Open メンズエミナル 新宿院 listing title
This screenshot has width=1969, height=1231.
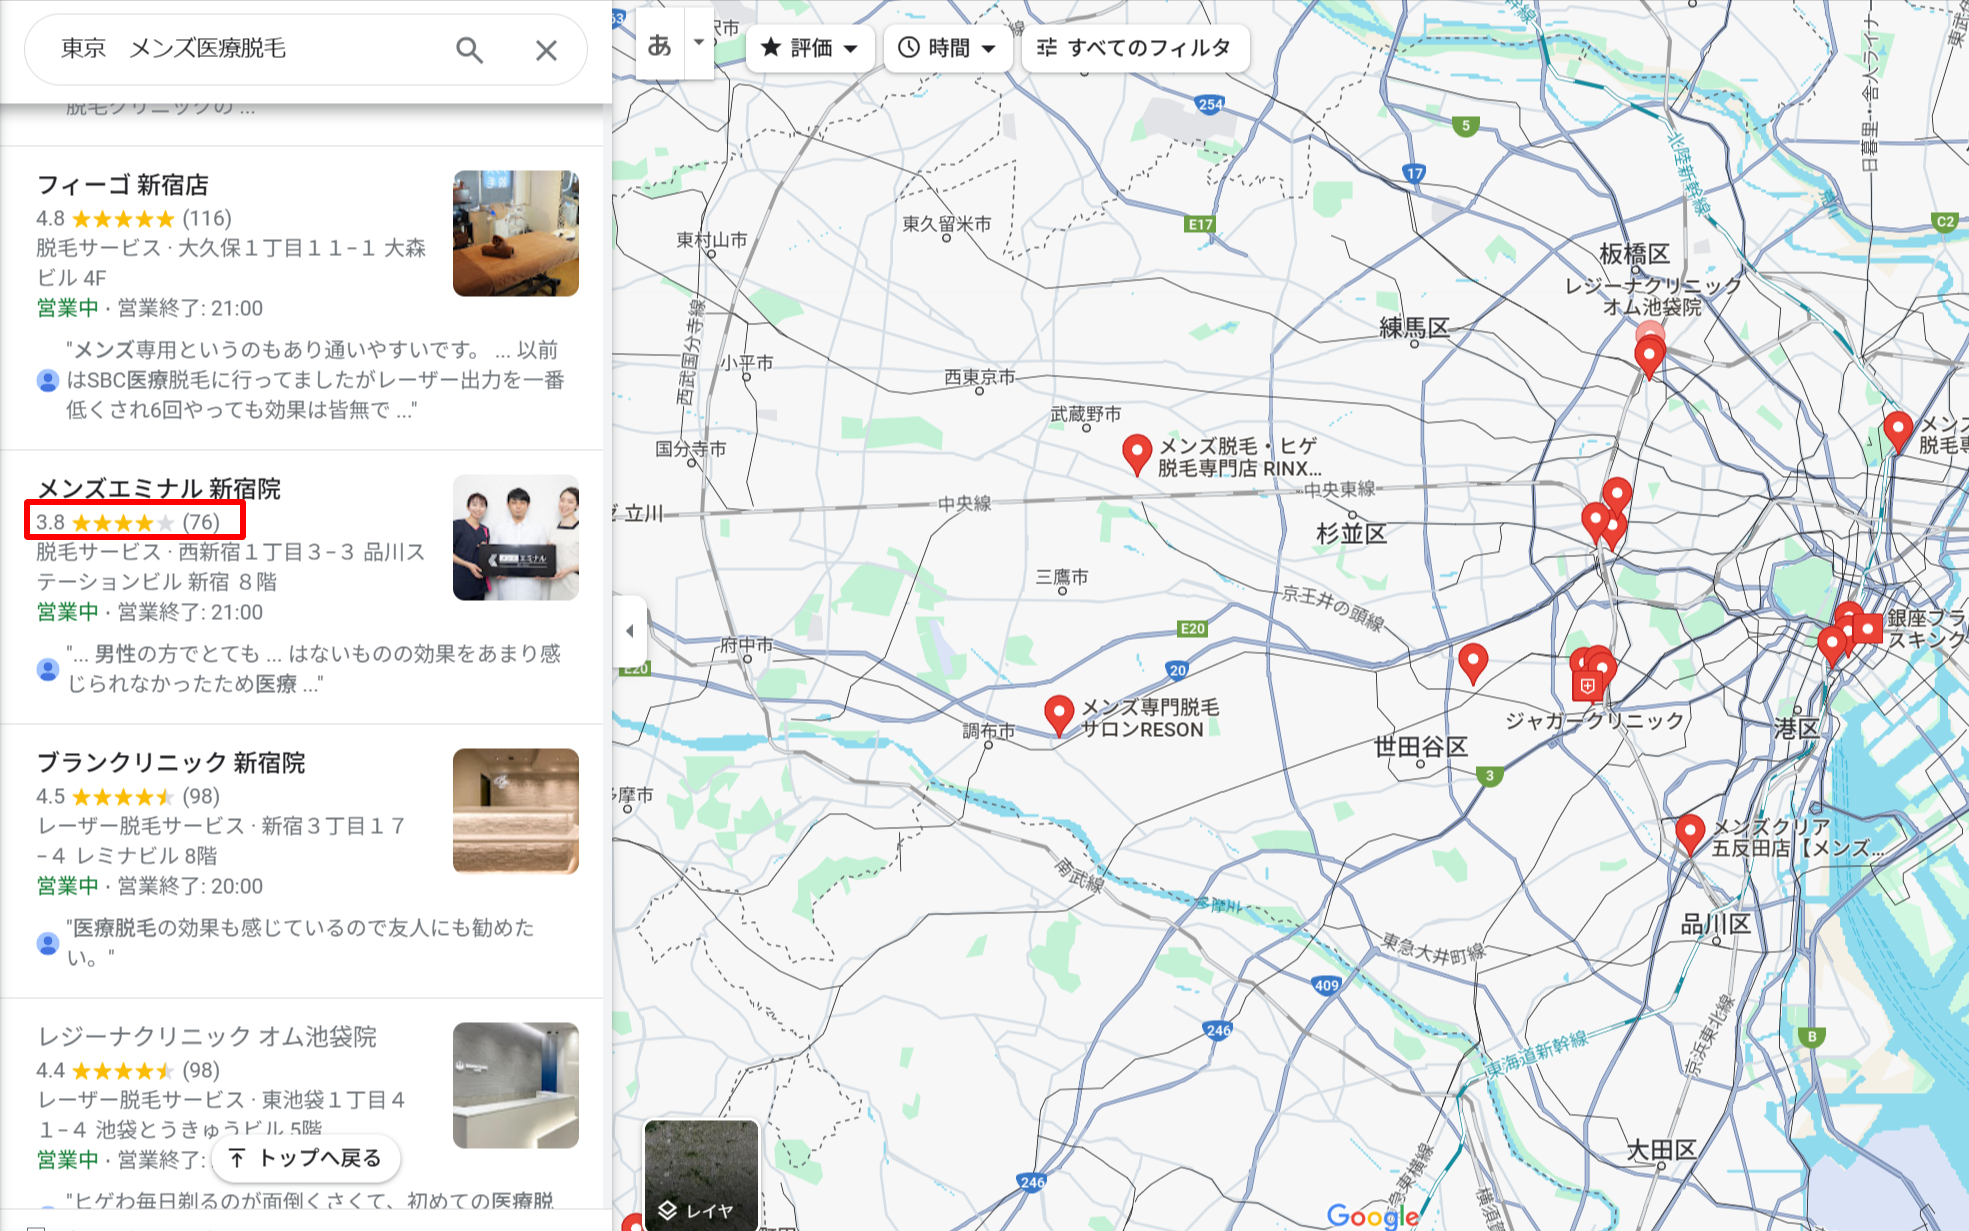pyautogui.click(x=159, y=489)
